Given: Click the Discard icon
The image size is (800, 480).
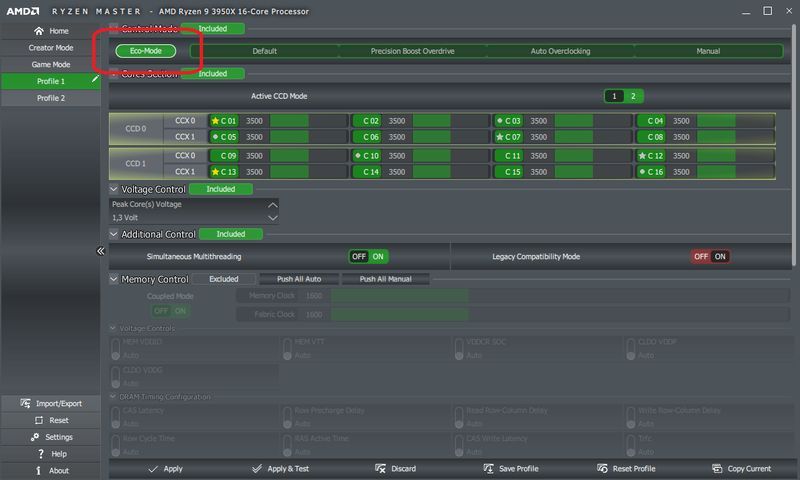Looking at the screenshot, I should pyautogui.click(x=380, y=468).
